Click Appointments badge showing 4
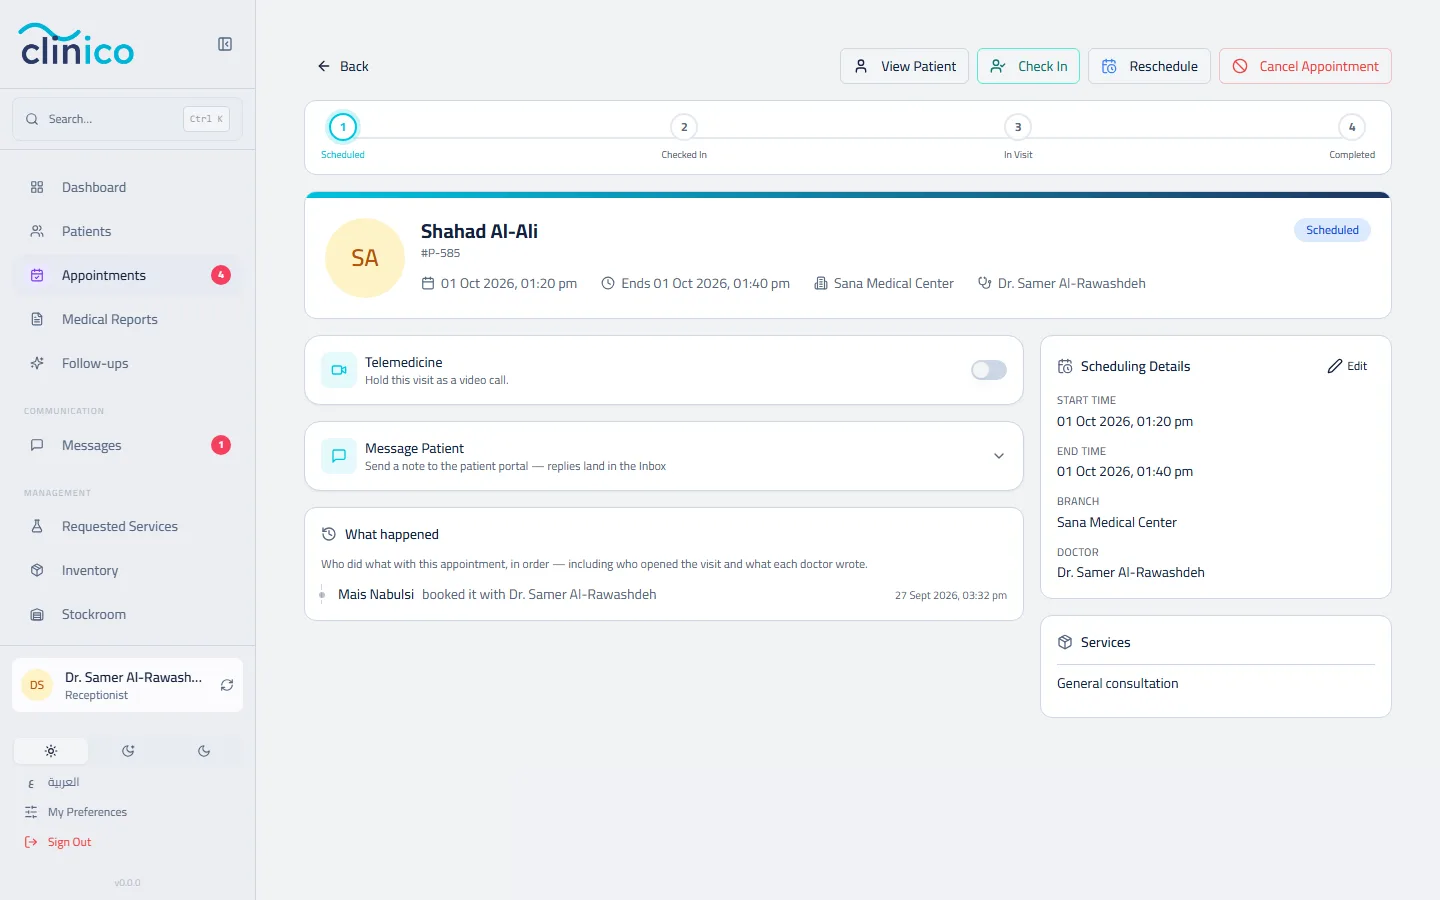Image resolution: width=1440 pixels, height=900 pixels. coord(221,275)
